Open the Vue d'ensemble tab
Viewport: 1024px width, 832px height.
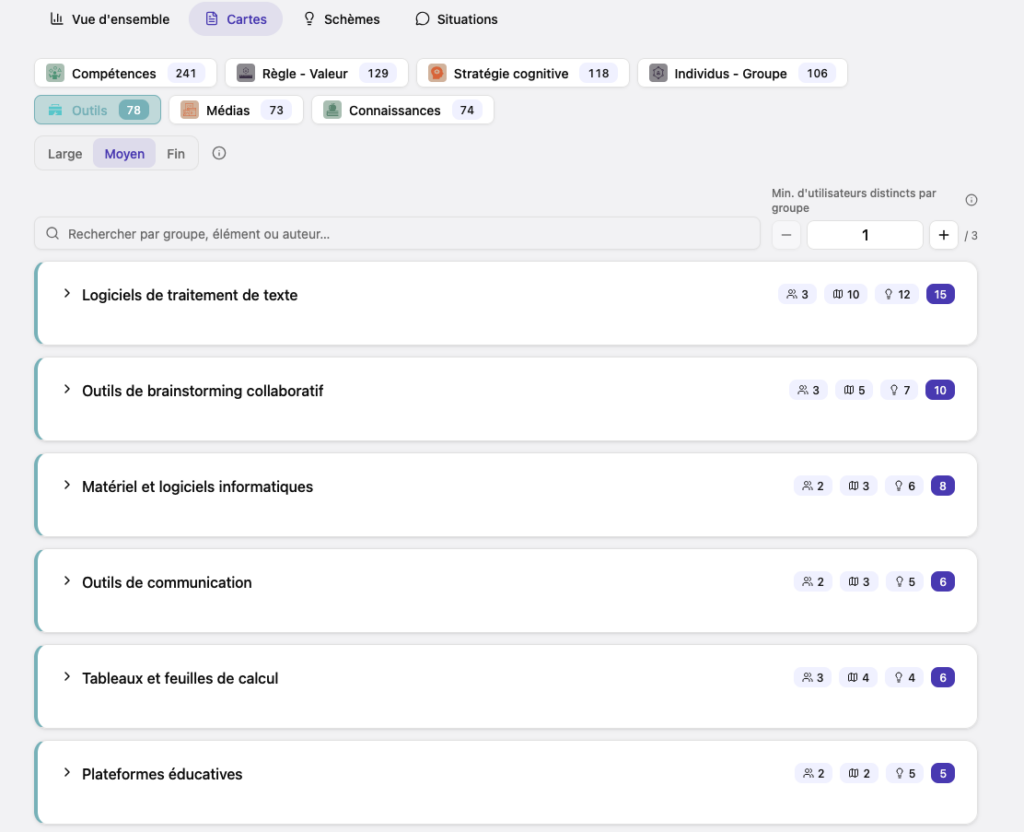[110, 19]
